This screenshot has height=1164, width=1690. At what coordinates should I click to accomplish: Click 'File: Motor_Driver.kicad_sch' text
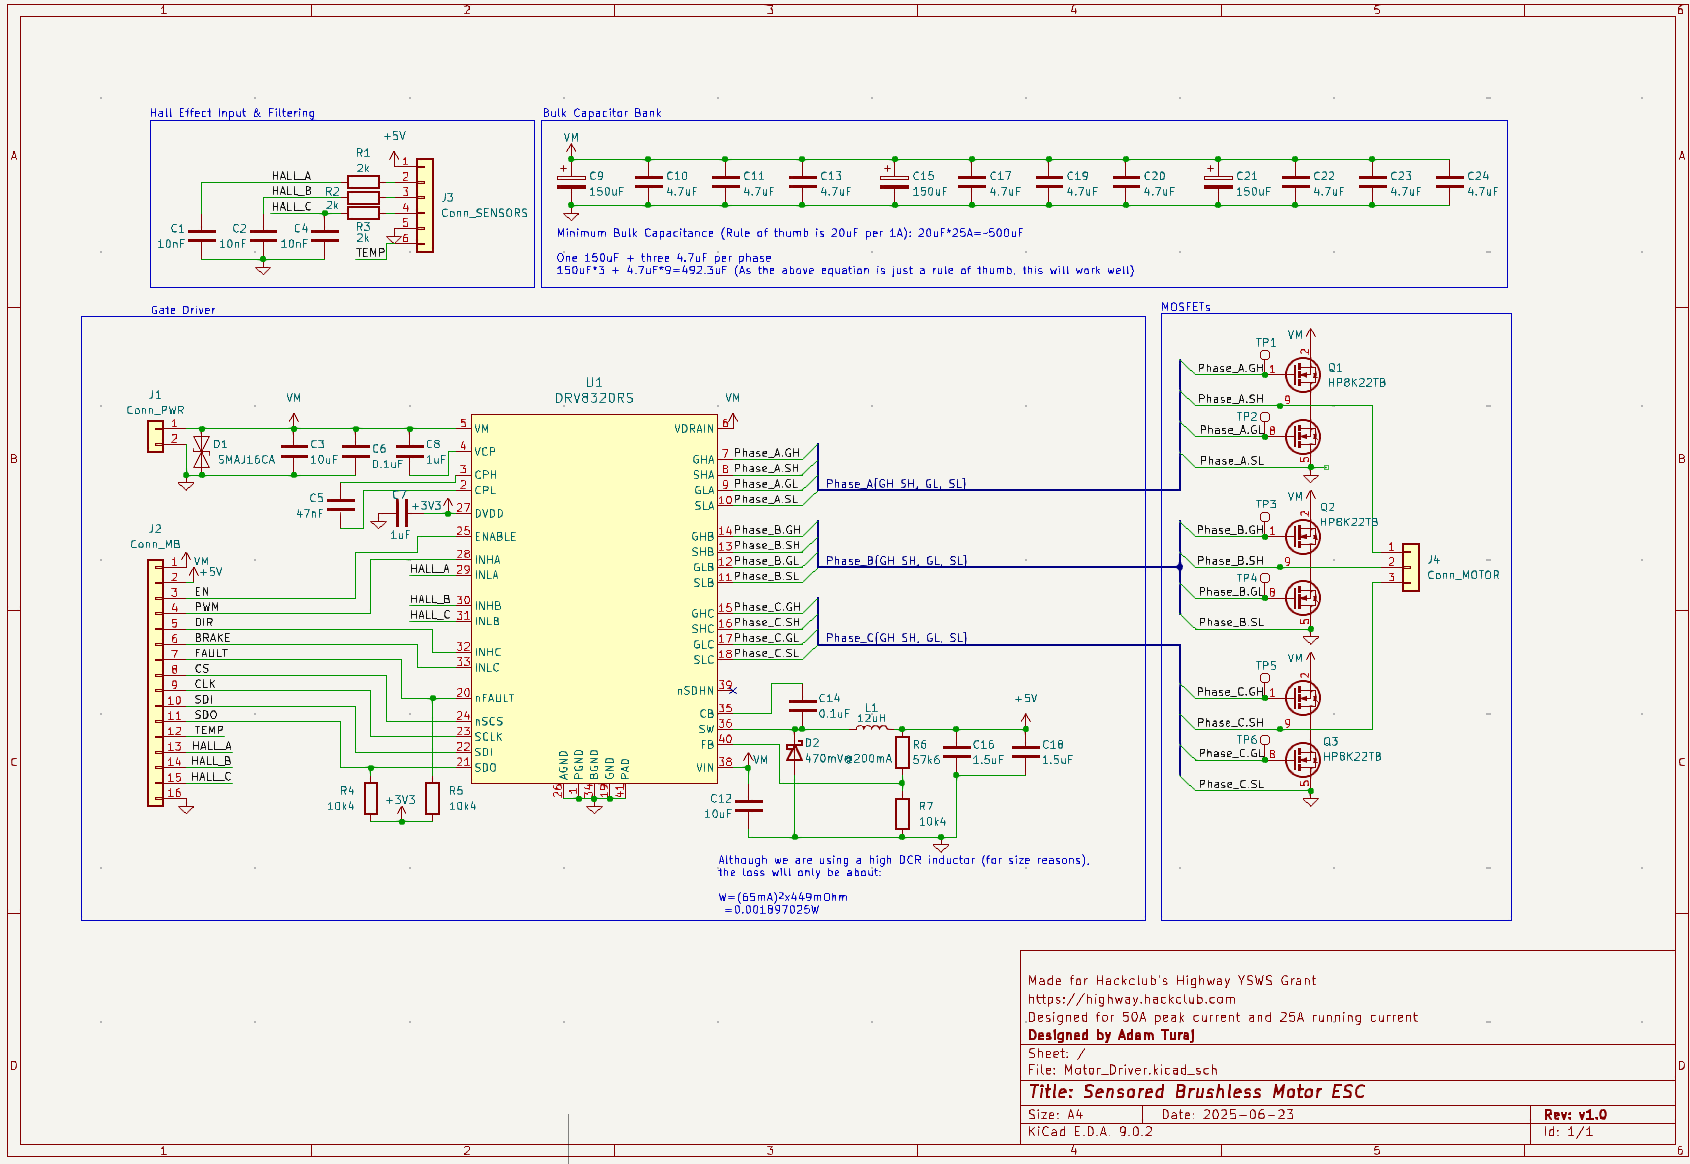coord(1123,1070)
